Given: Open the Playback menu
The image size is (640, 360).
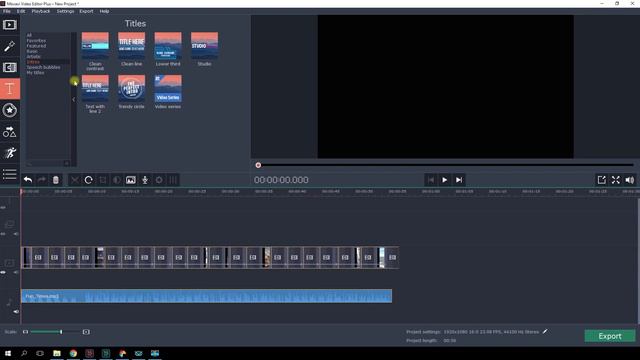Looking at the screenshot, I should tap(41, 11).
